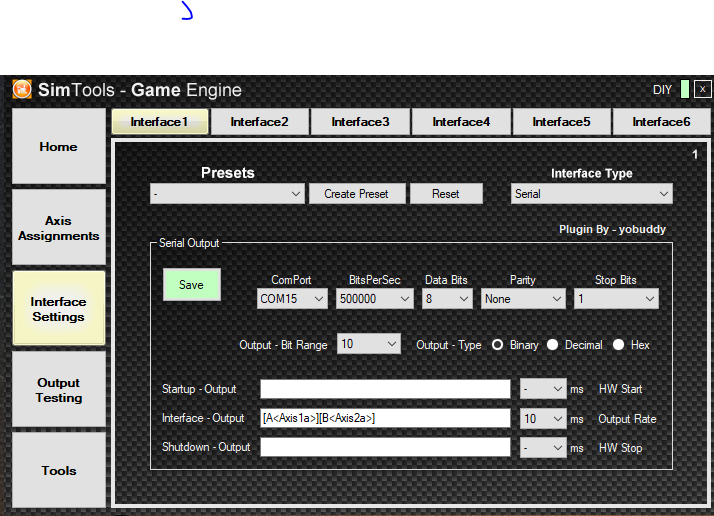Switch to the Interface2 tab

click(x=260, y=122)
